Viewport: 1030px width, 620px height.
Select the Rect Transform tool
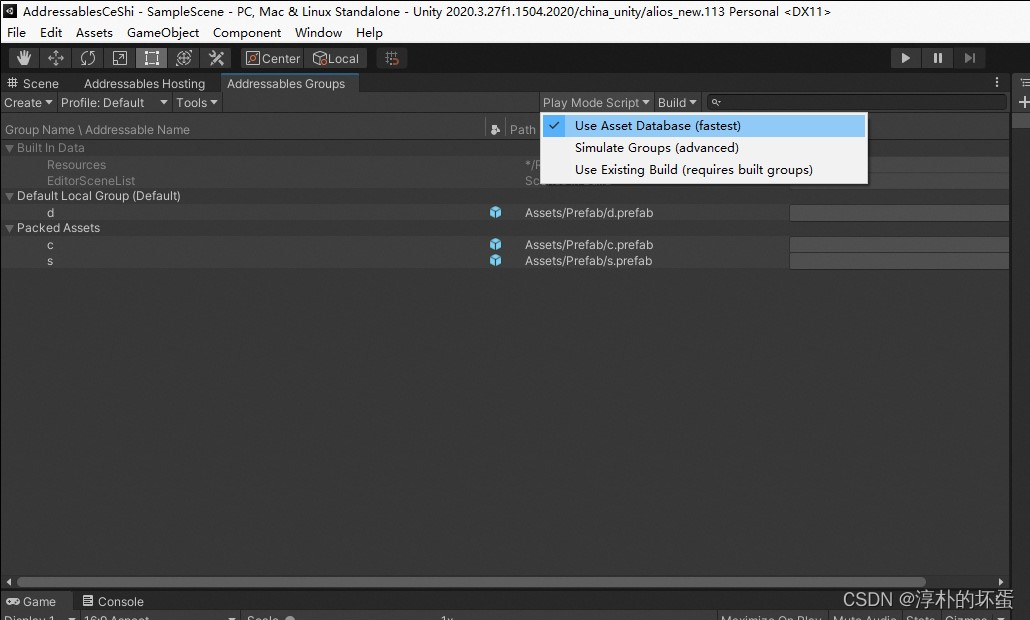(x=152, y=58)
